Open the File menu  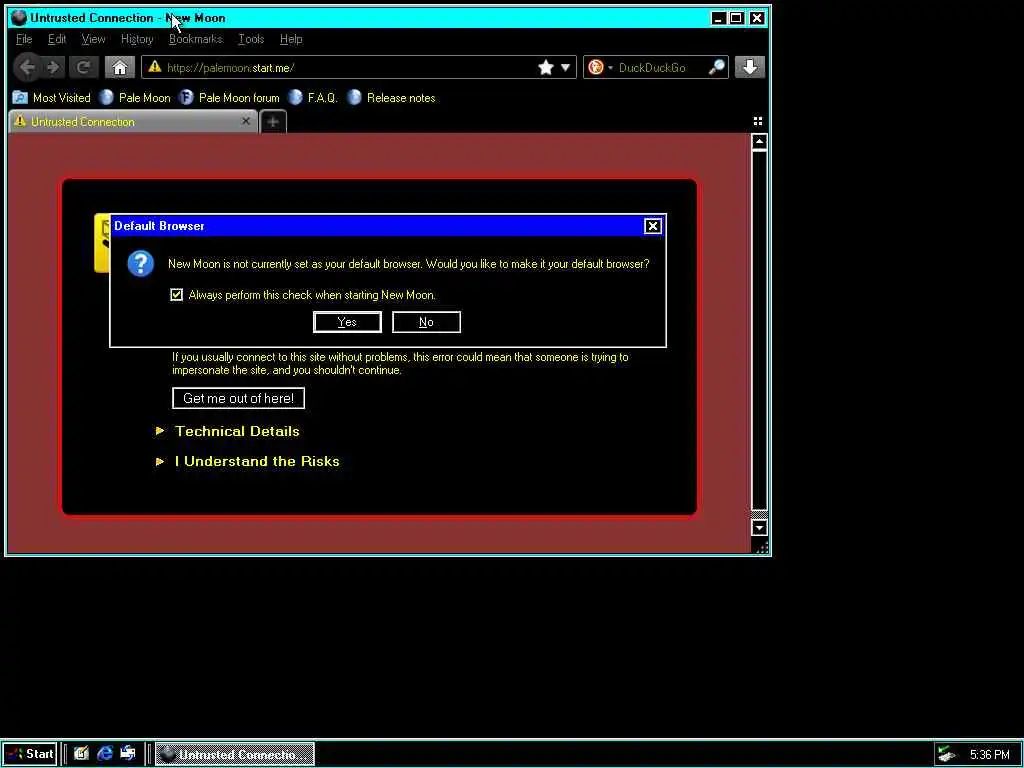point(24,39)
